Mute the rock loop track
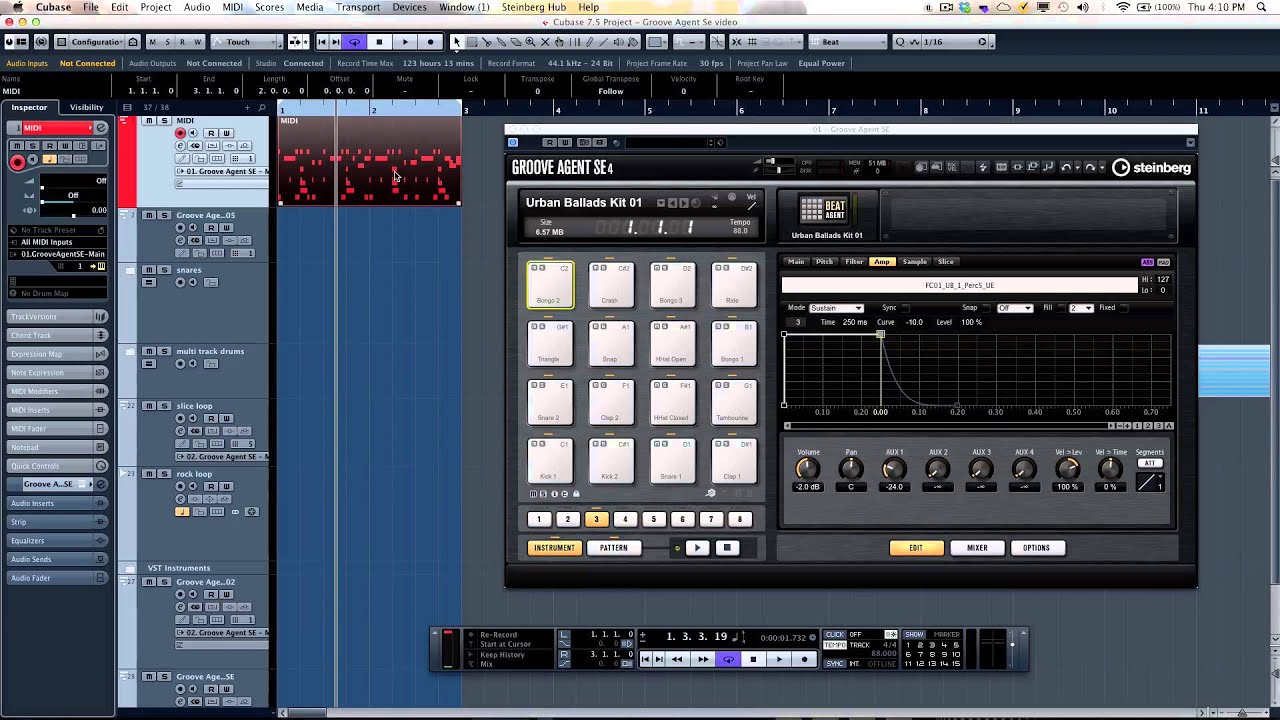 click(149, 475)
